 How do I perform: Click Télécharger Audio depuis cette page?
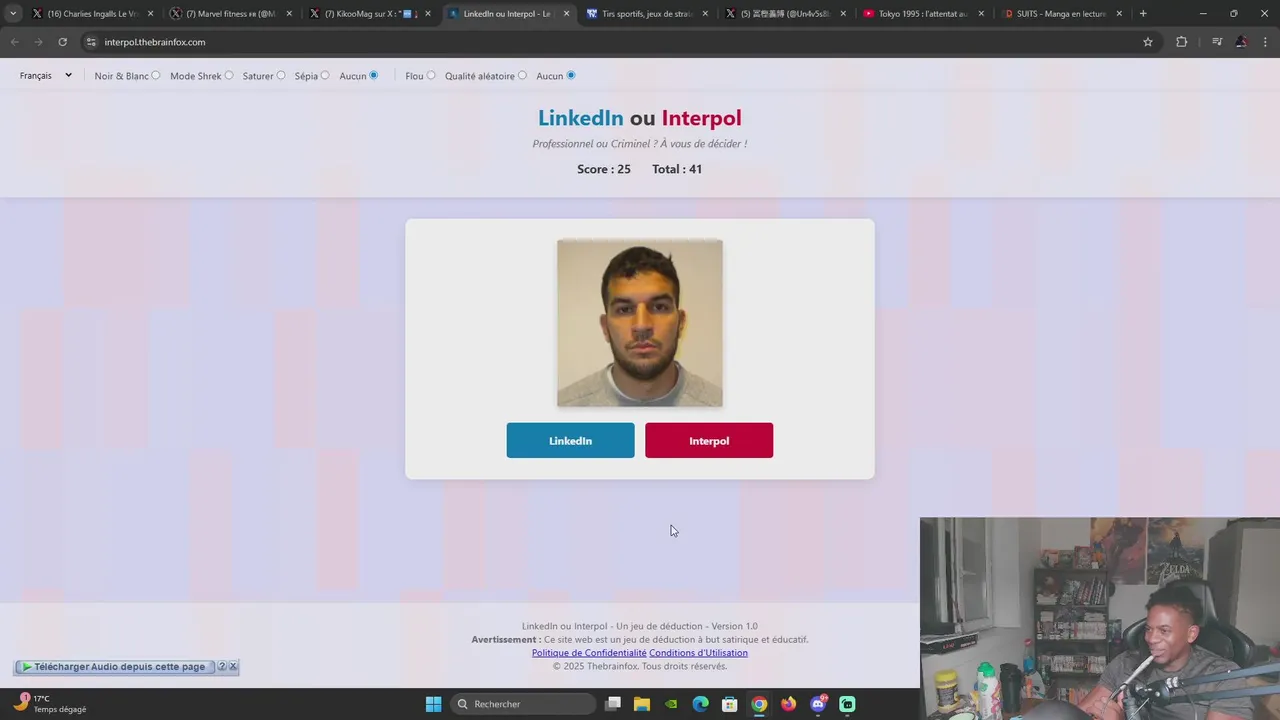114,666
